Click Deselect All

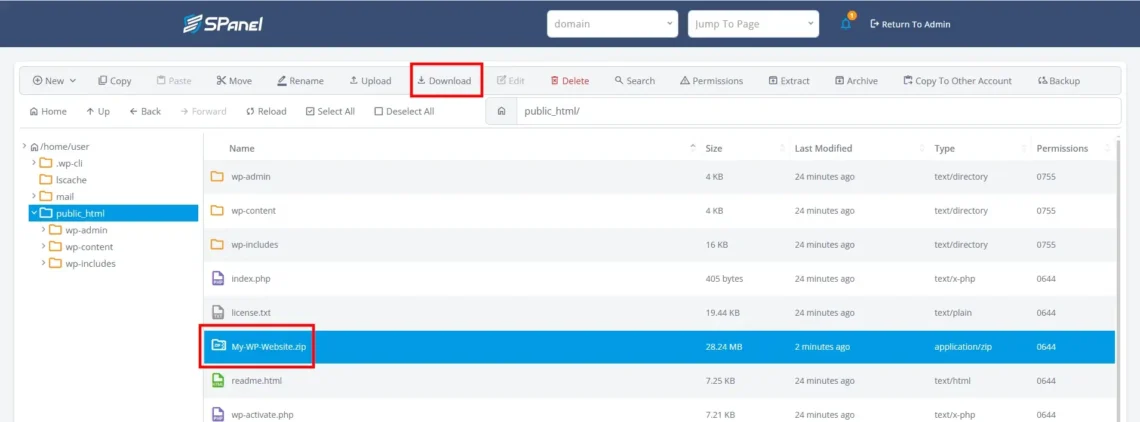click(x=404, y=111)
